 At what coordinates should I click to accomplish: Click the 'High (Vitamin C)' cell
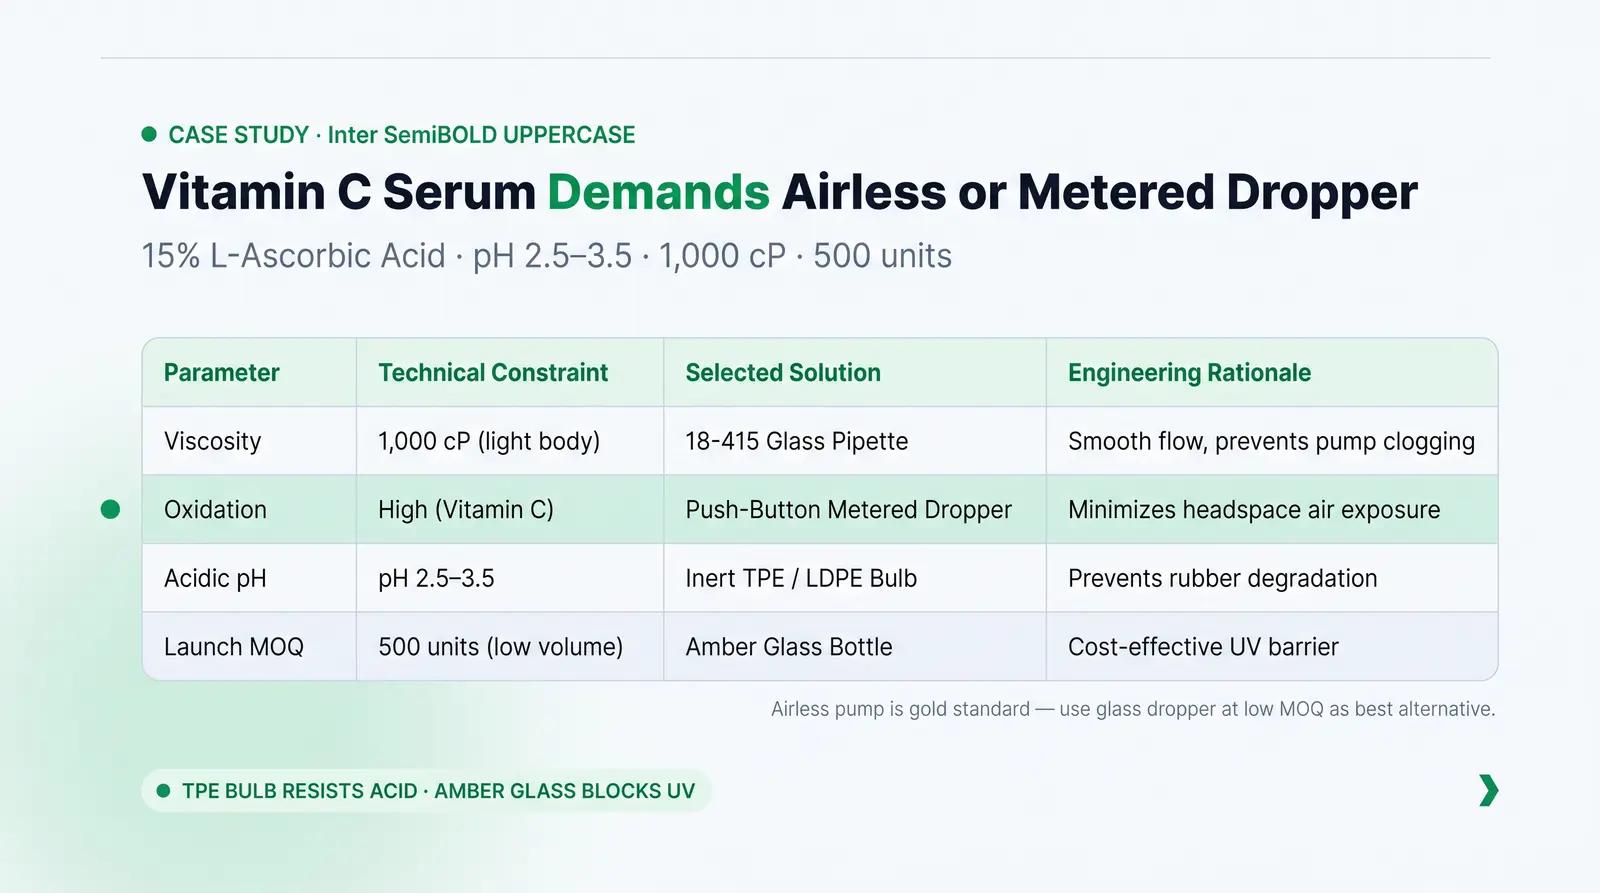pos(510,510)
